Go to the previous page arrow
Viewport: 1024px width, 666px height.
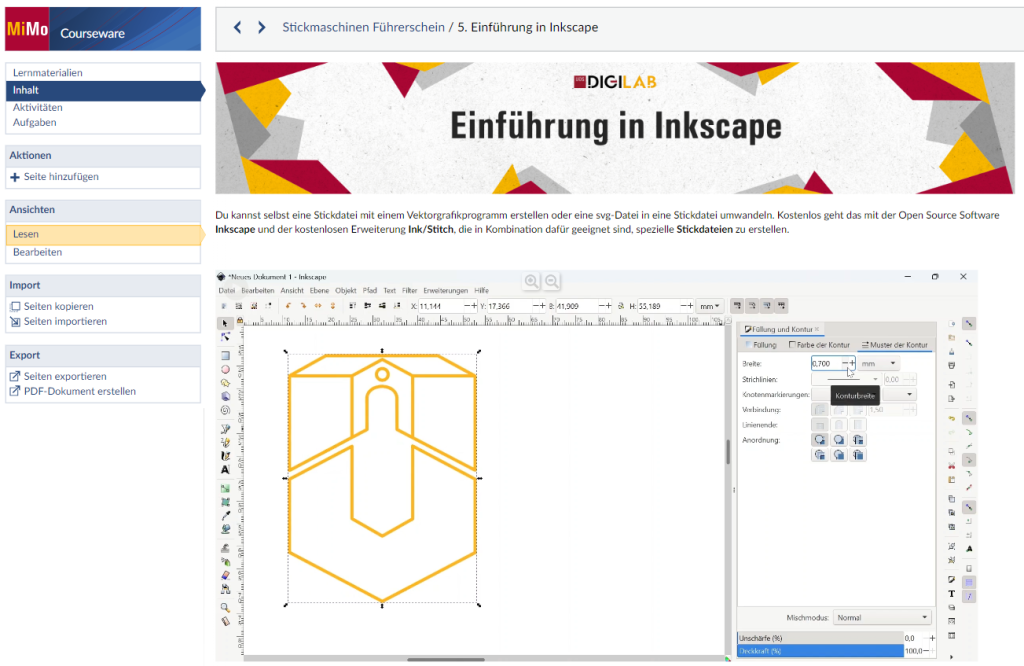pyautogui.click(x=238, y=27)
